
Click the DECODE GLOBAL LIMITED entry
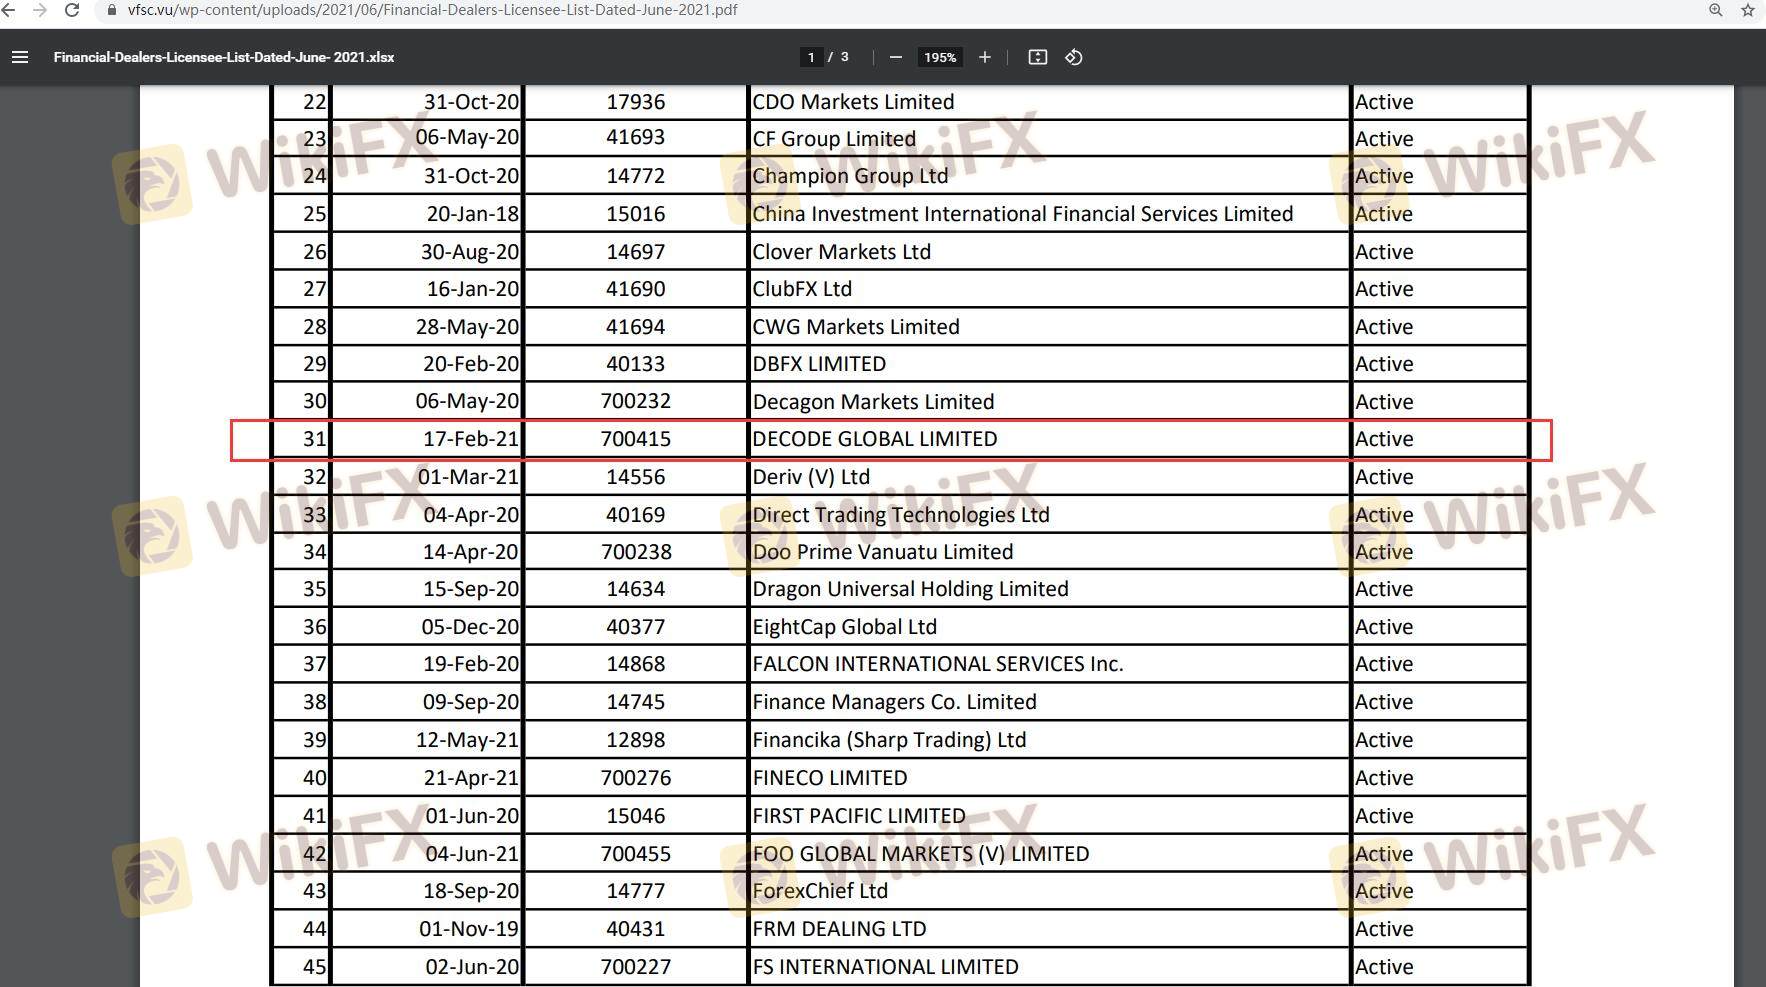click(x=874, y=439)
